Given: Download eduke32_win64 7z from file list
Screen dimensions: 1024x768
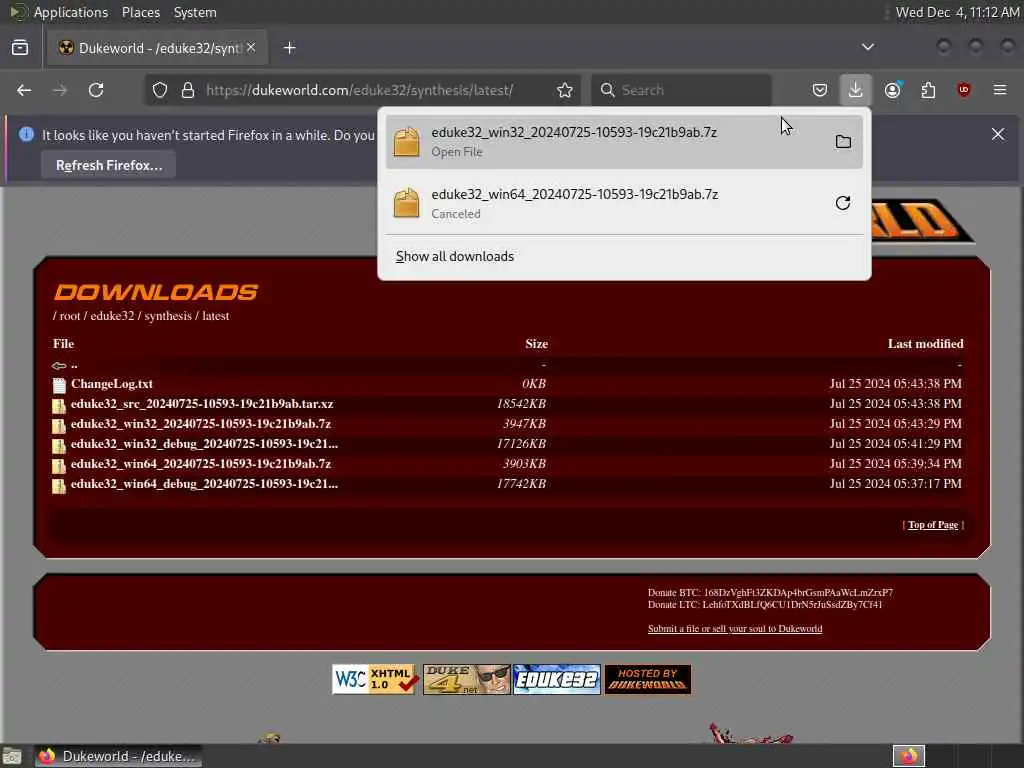Looking at the screenshot, I should tap(200, 464).
